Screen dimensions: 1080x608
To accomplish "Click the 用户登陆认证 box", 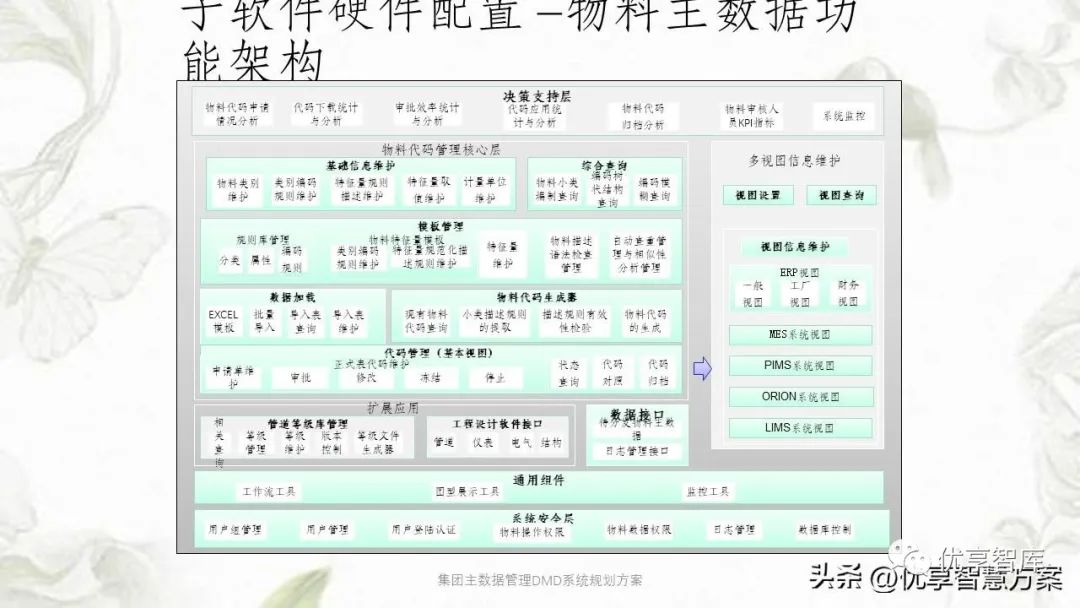I will 423,529.
